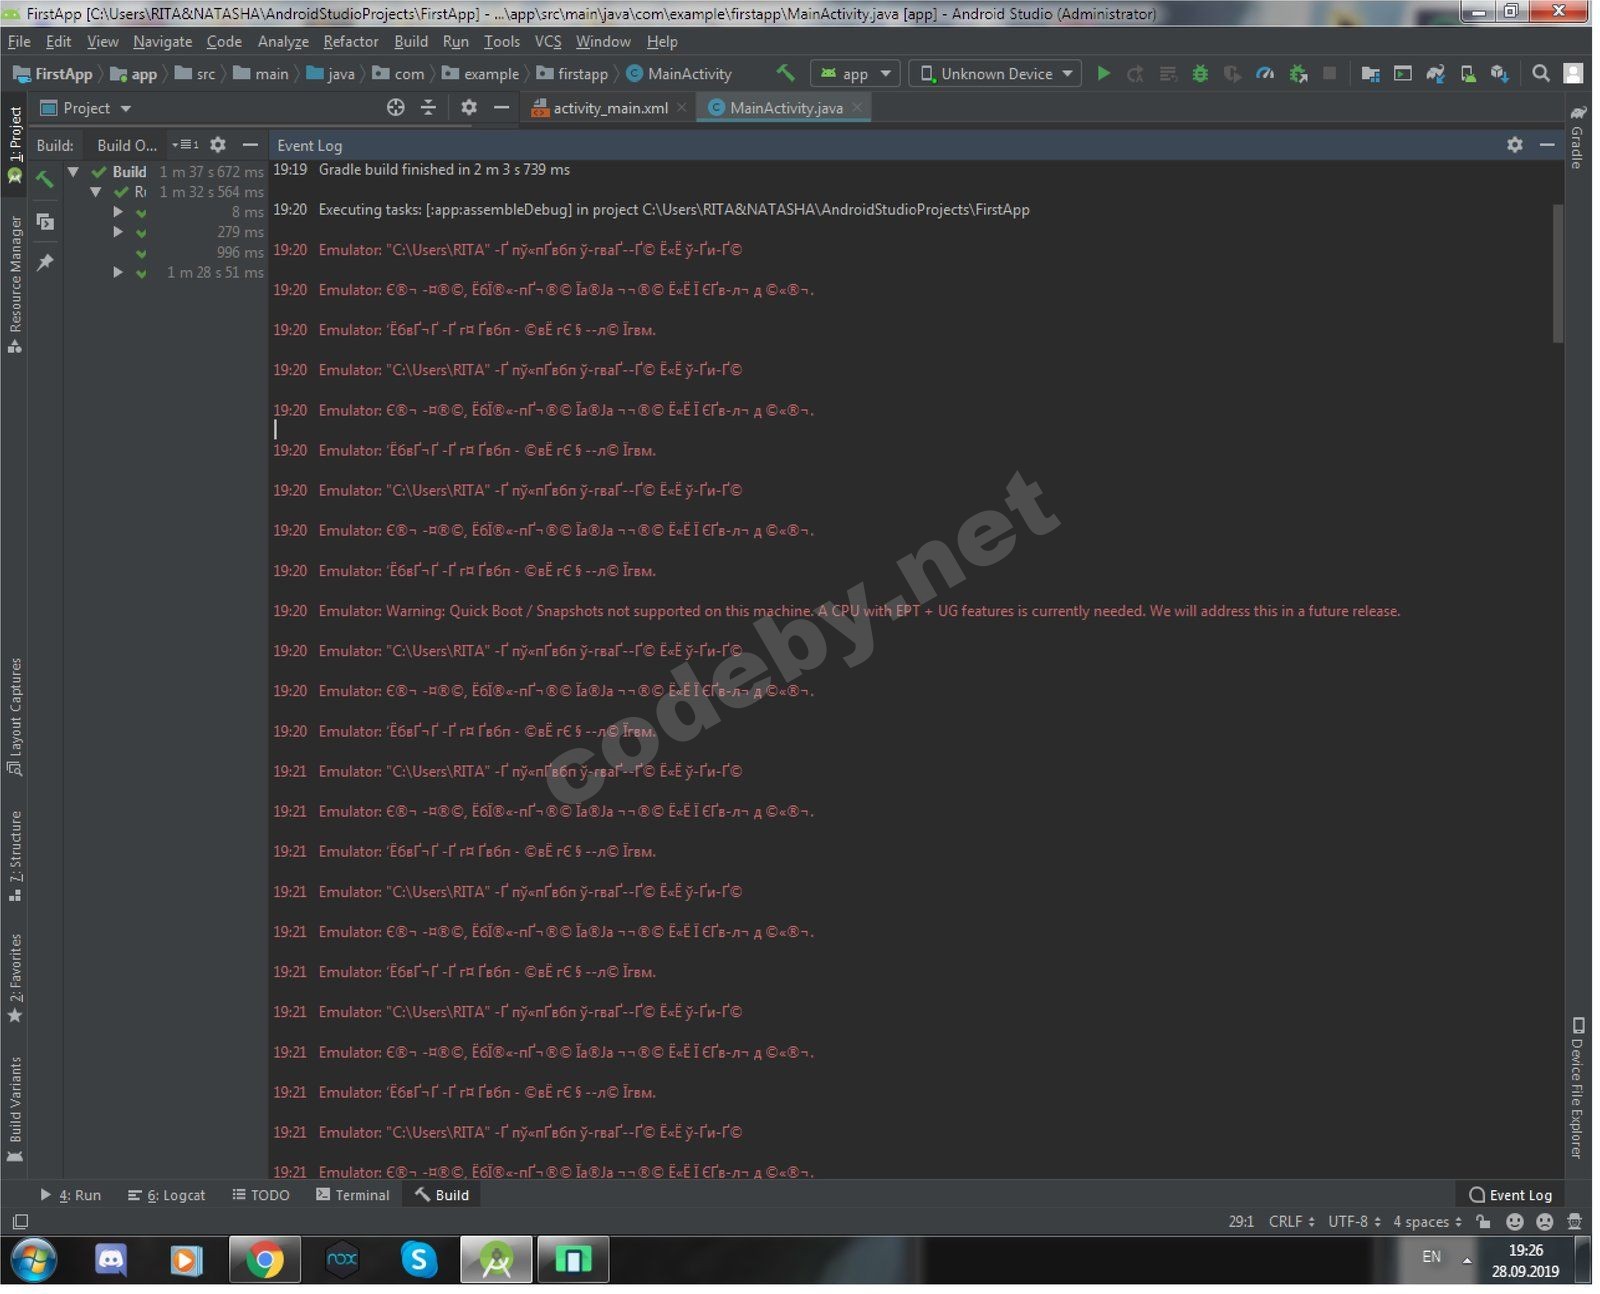Open the Build output filter dropdown
Image resolution: width=1600 pixels, height=1294 pixels.
186,145
